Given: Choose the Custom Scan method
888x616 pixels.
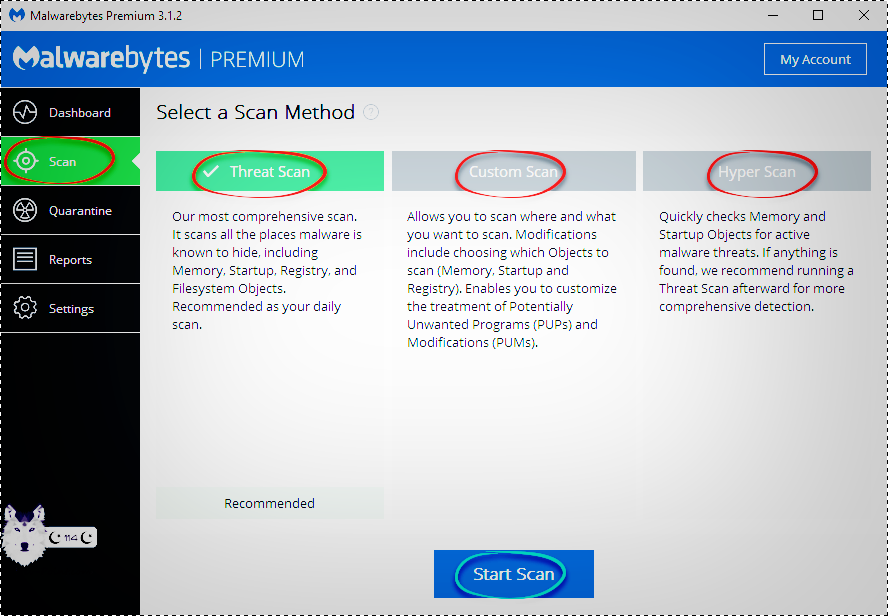Looking at the screenshot, I should [513, 171].
